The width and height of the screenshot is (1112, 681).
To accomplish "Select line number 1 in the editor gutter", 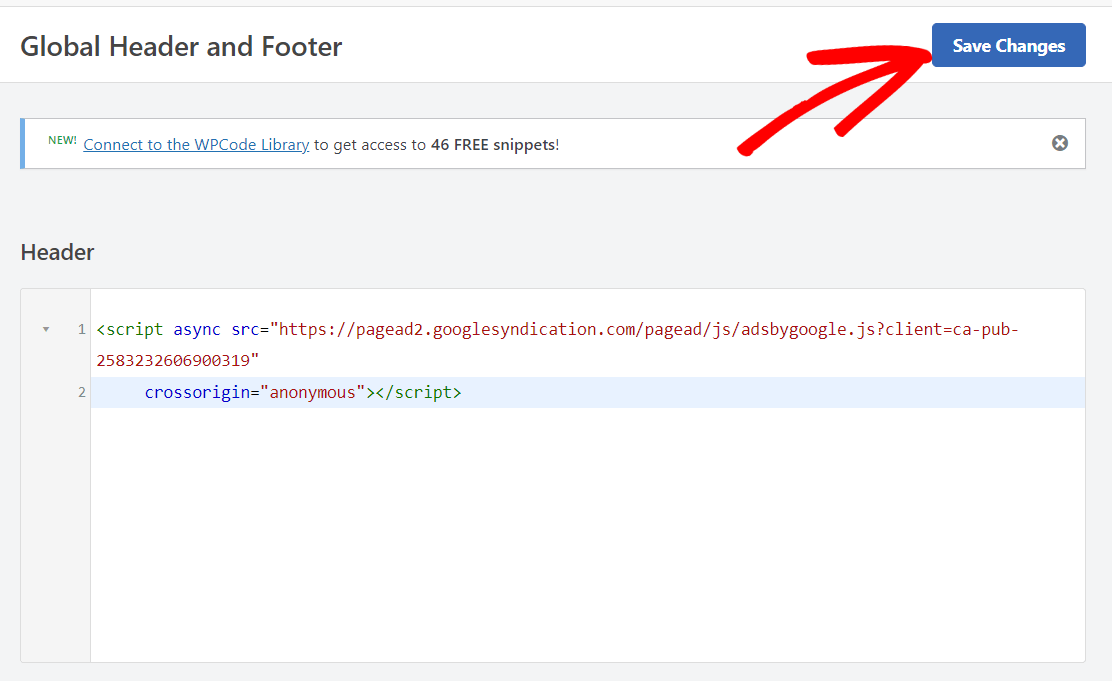I will [x=81, y=329].
